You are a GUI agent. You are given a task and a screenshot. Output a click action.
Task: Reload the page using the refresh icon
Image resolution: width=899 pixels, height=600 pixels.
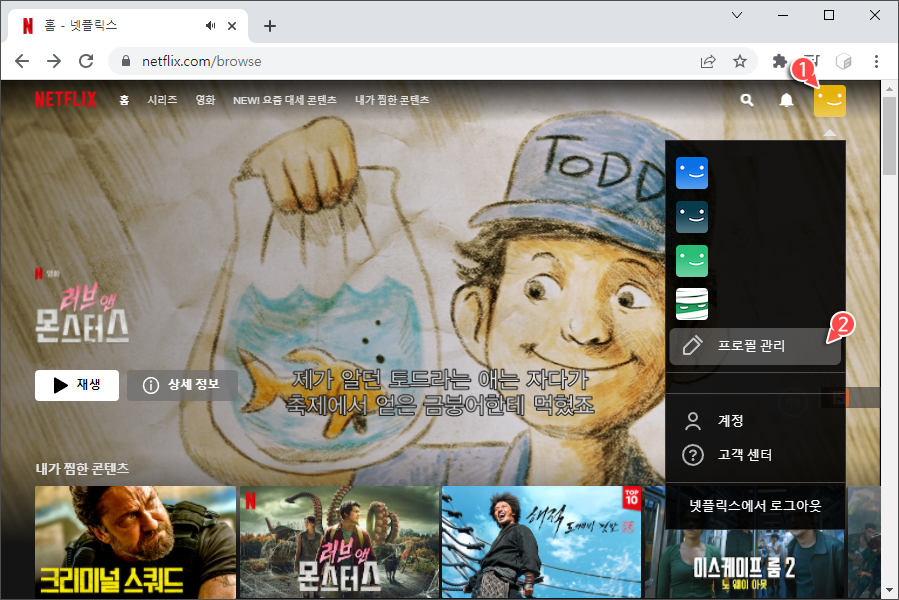coord(85,61)
